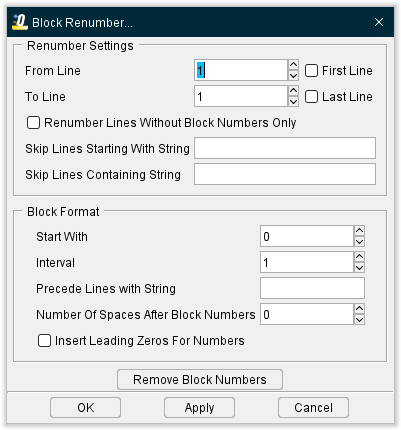The height and width of the screenshot is (430, 401).
Task: Confirm the dialog with OK
Action: tap(85, 407)
